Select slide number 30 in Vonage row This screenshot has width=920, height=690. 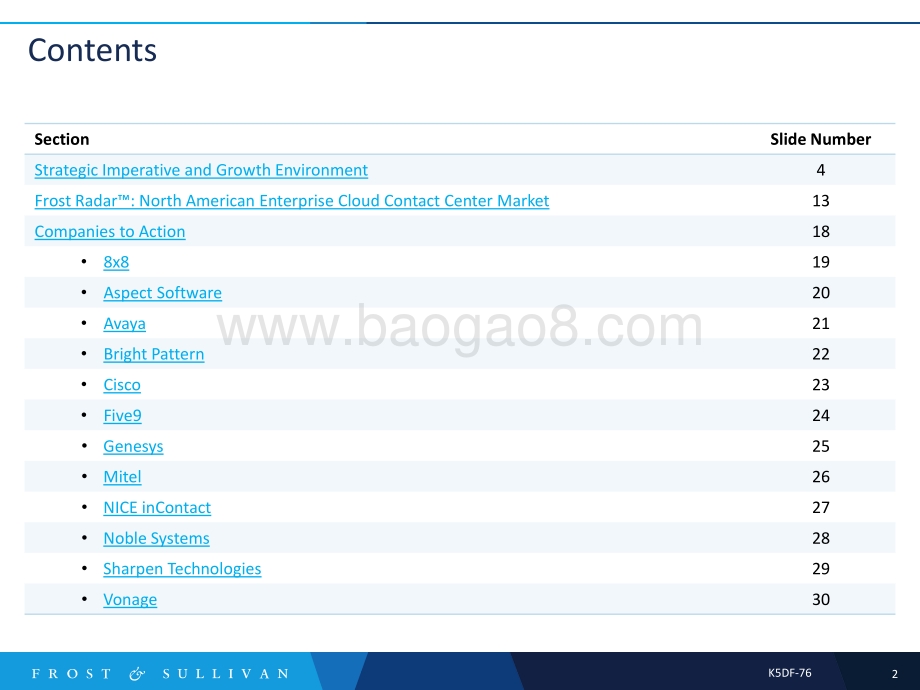[821, 600]
